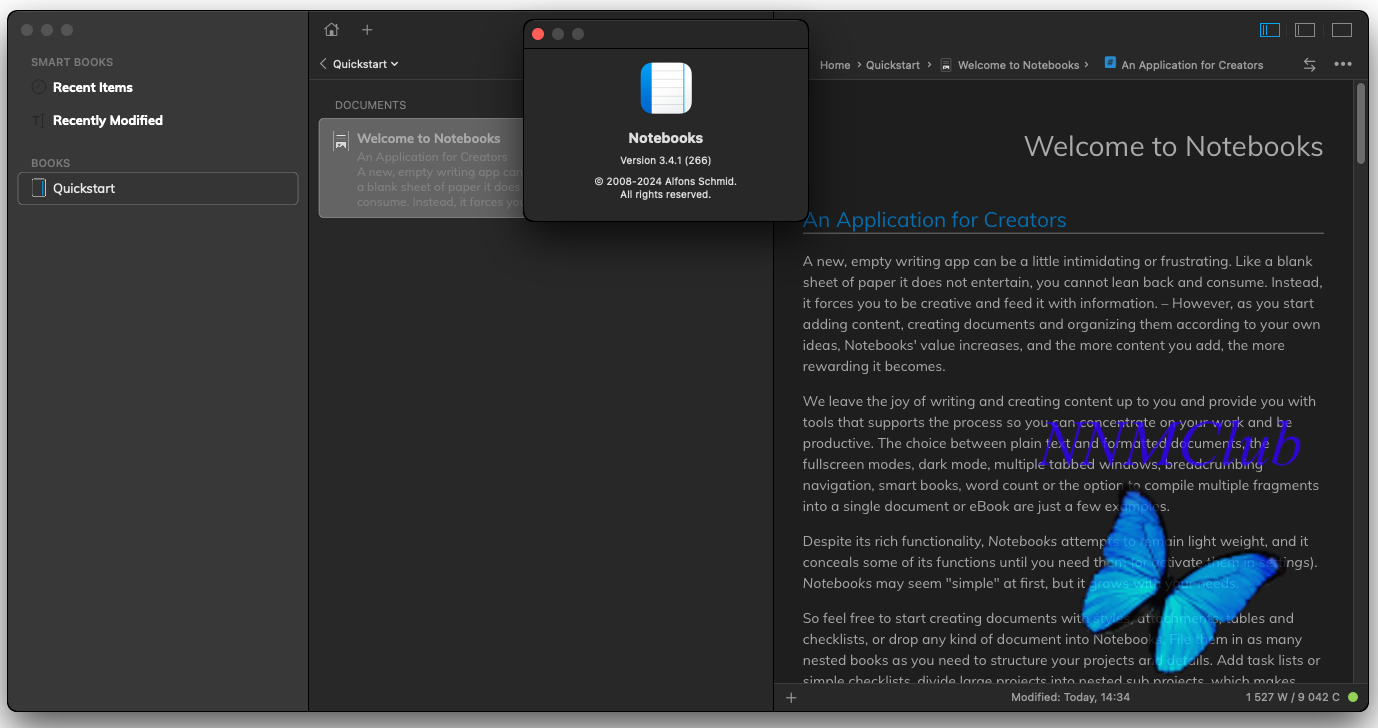Image resolution: width=1378 pixels, height=728 pixels.
Task: Select Recently Modified smart book
Action: click(x=107, y=121)
